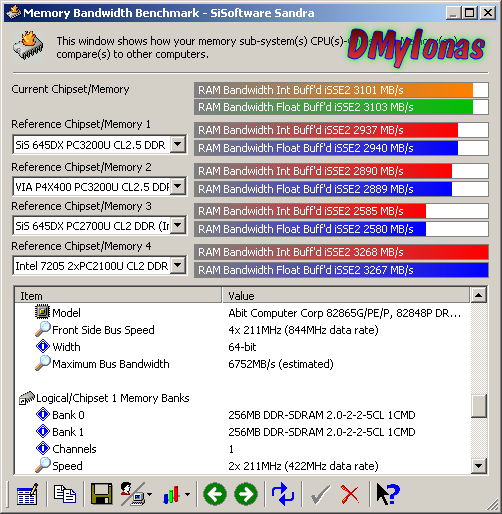Click the Int 3268 MB/s reference bar

(341, 252)
